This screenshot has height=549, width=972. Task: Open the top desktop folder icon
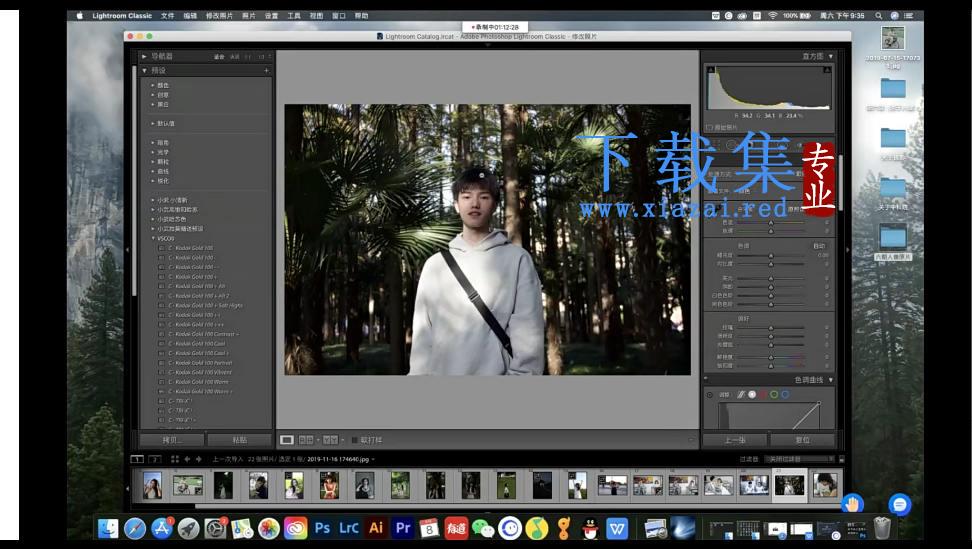click(x=893, y=88)
